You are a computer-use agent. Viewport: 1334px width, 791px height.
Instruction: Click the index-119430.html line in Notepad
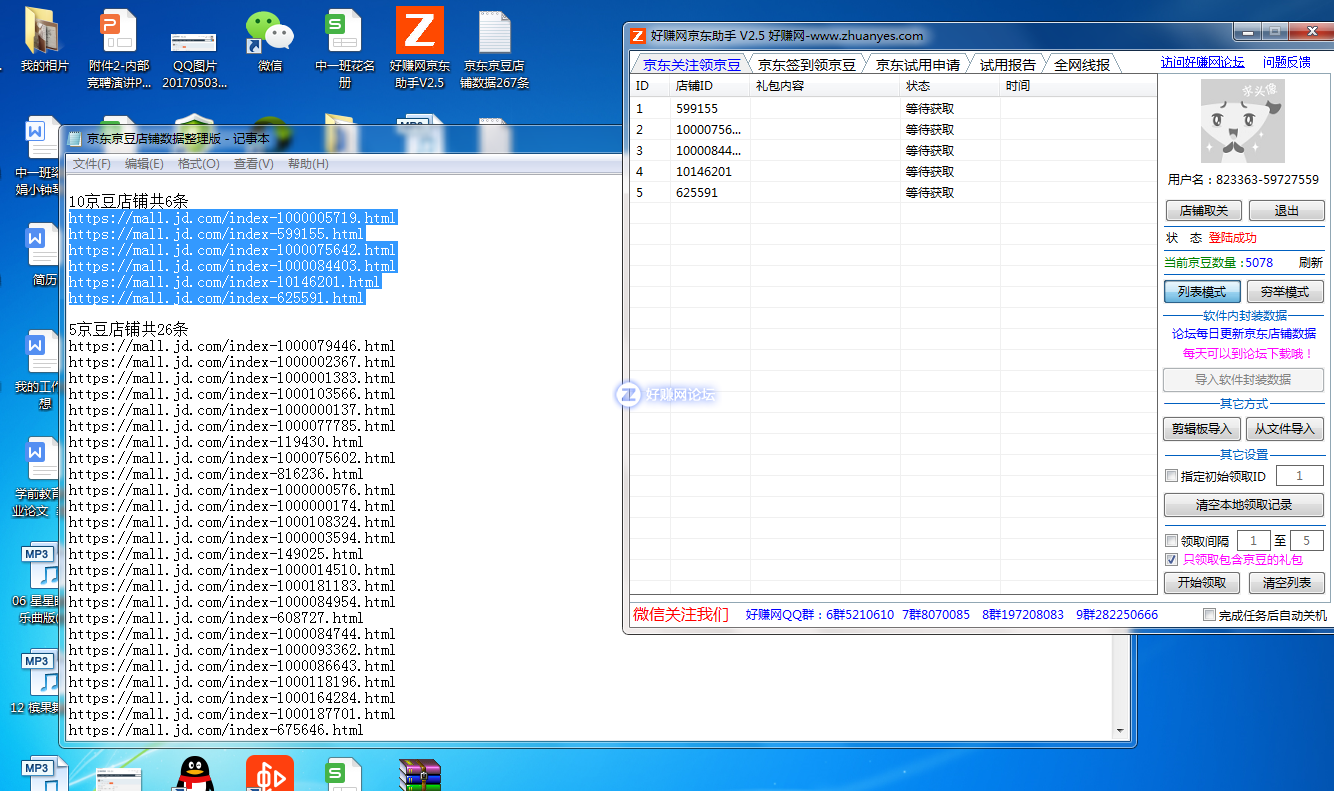(216, 442)
